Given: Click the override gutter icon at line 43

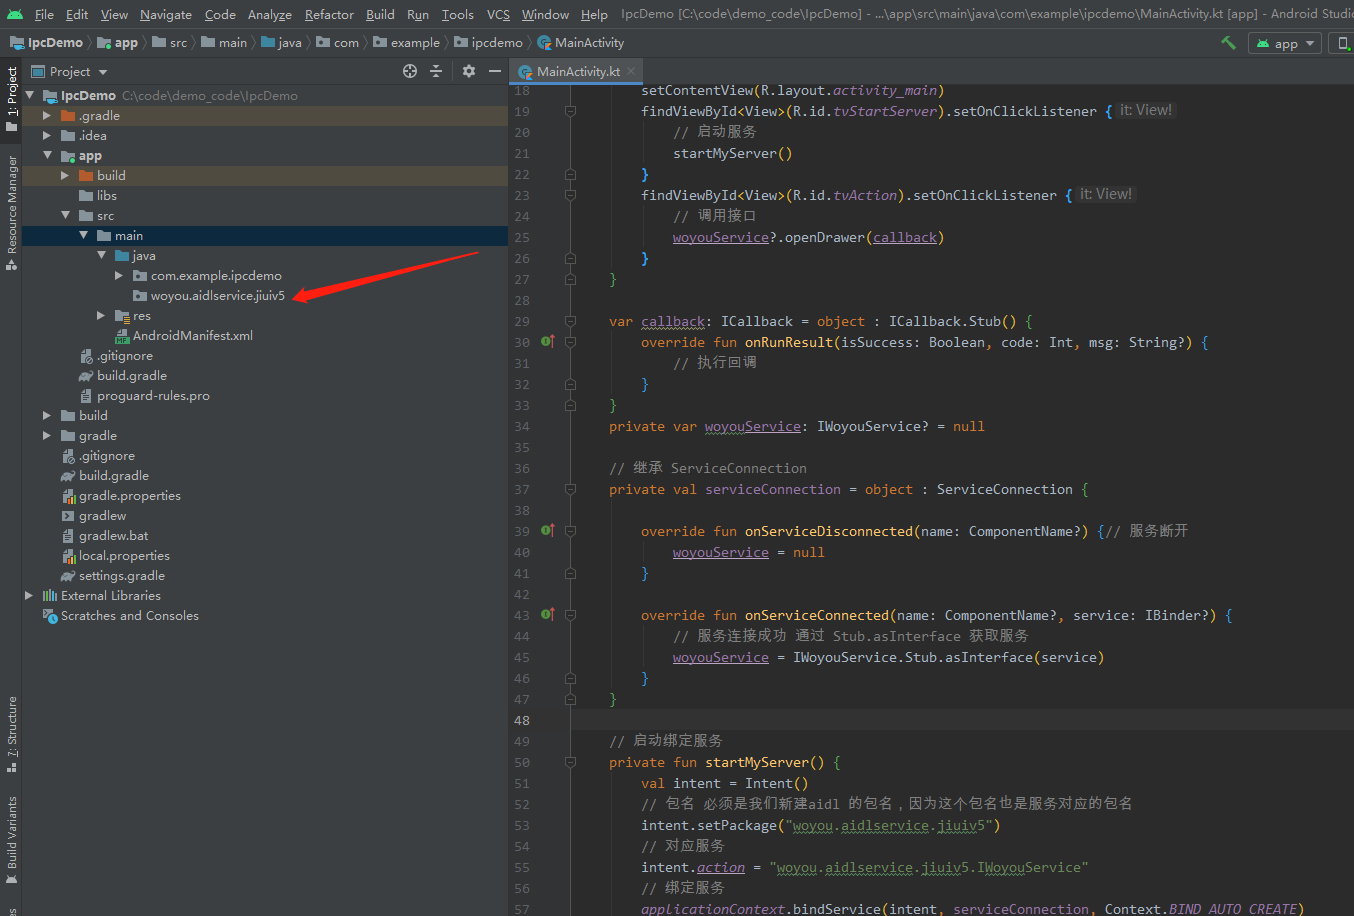Looking at the screenshot, I should click(x=548, y=615).
